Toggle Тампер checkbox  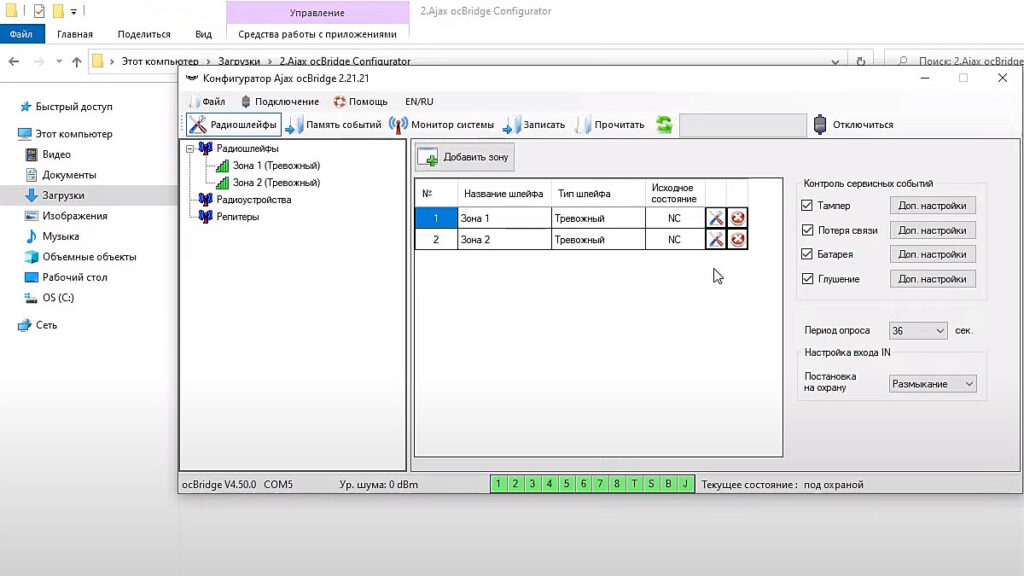tap(807, 205)
